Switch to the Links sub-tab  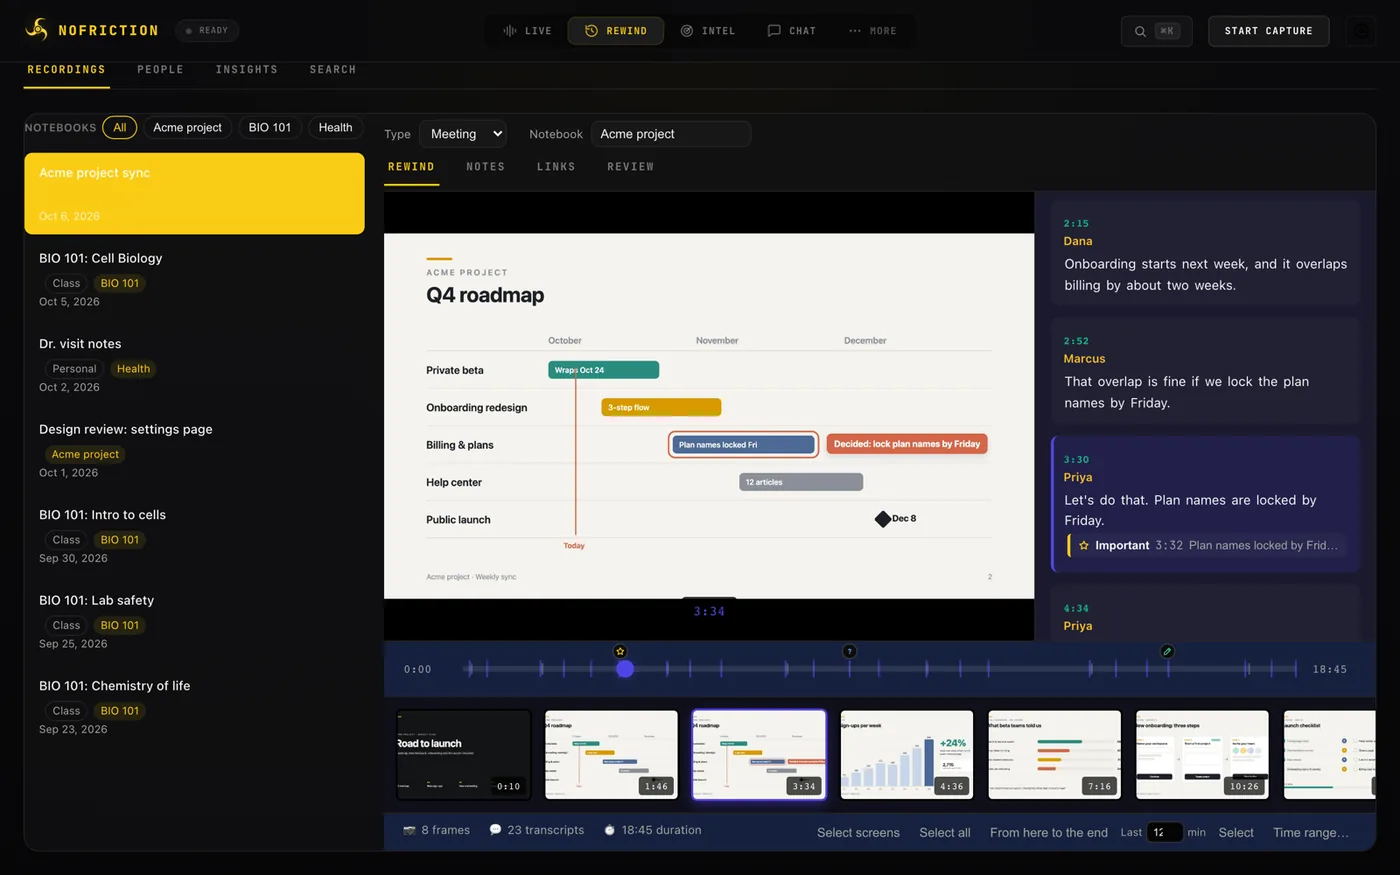click(556, 167)
